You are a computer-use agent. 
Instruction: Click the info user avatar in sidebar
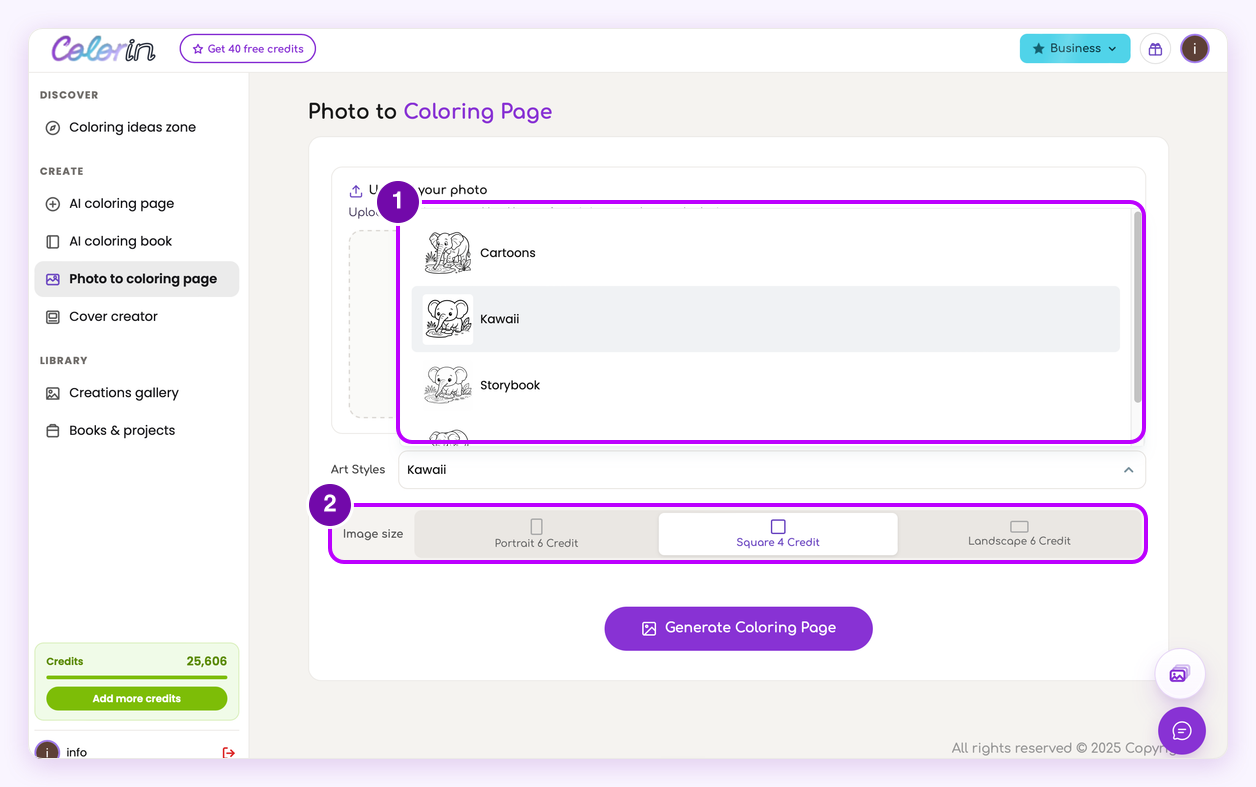pyautogui.click(x=47, y=752)
